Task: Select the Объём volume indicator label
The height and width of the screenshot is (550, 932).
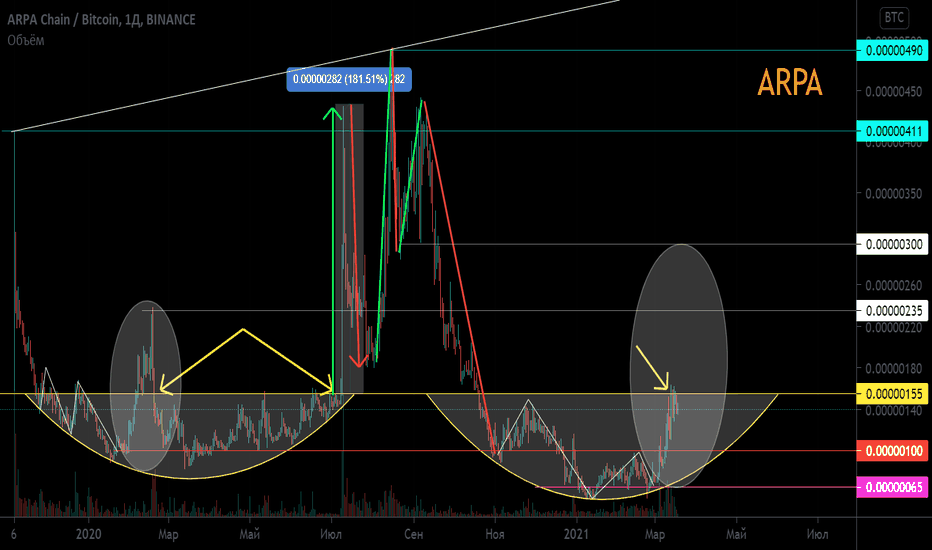Action: point(26,40)
